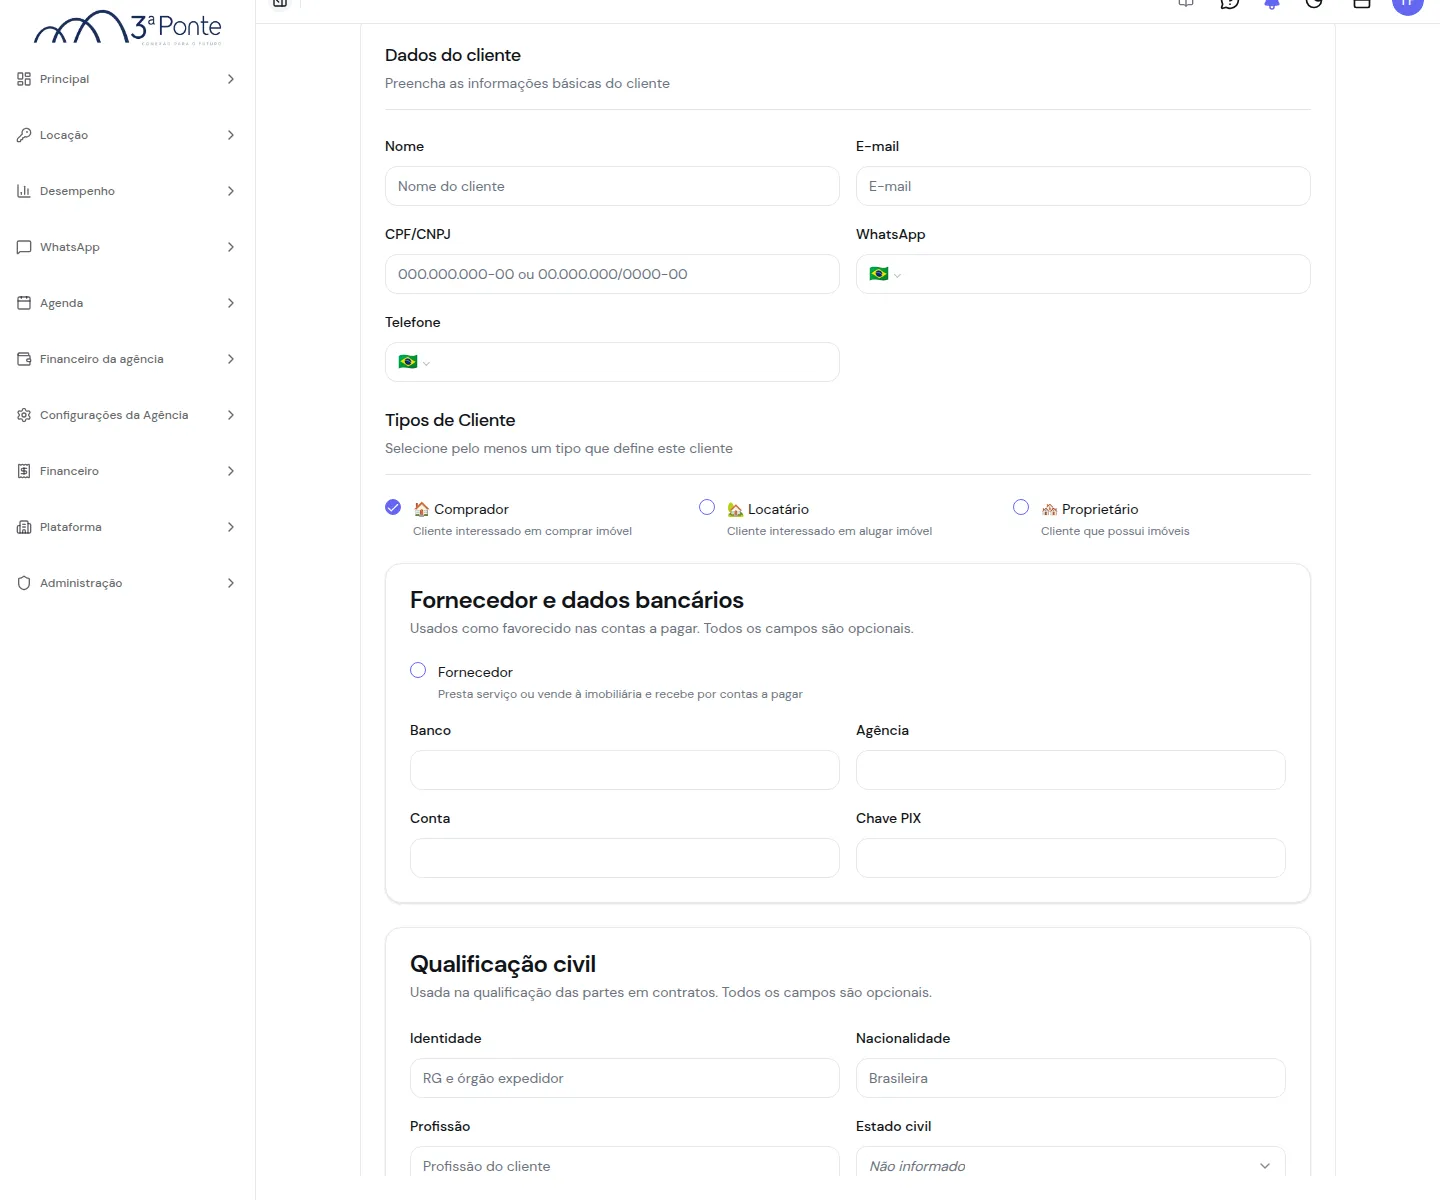Select the Proprietário client type option

point(1021,507)
